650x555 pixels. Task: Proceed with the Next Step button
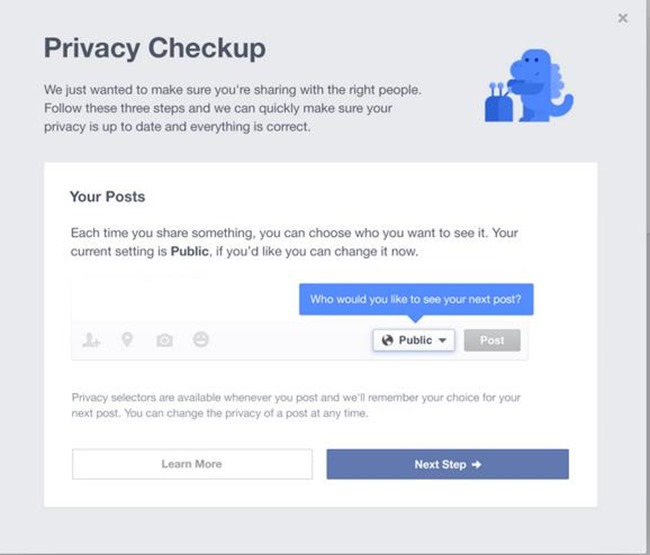click(x=447, y=464)
